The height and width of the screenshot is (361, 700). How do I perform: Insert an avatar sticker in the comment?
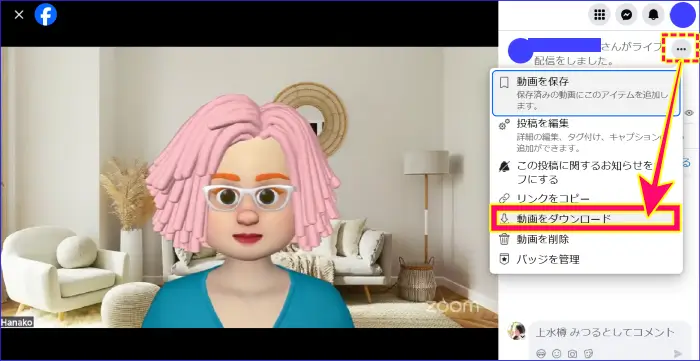tap(541, 353)
